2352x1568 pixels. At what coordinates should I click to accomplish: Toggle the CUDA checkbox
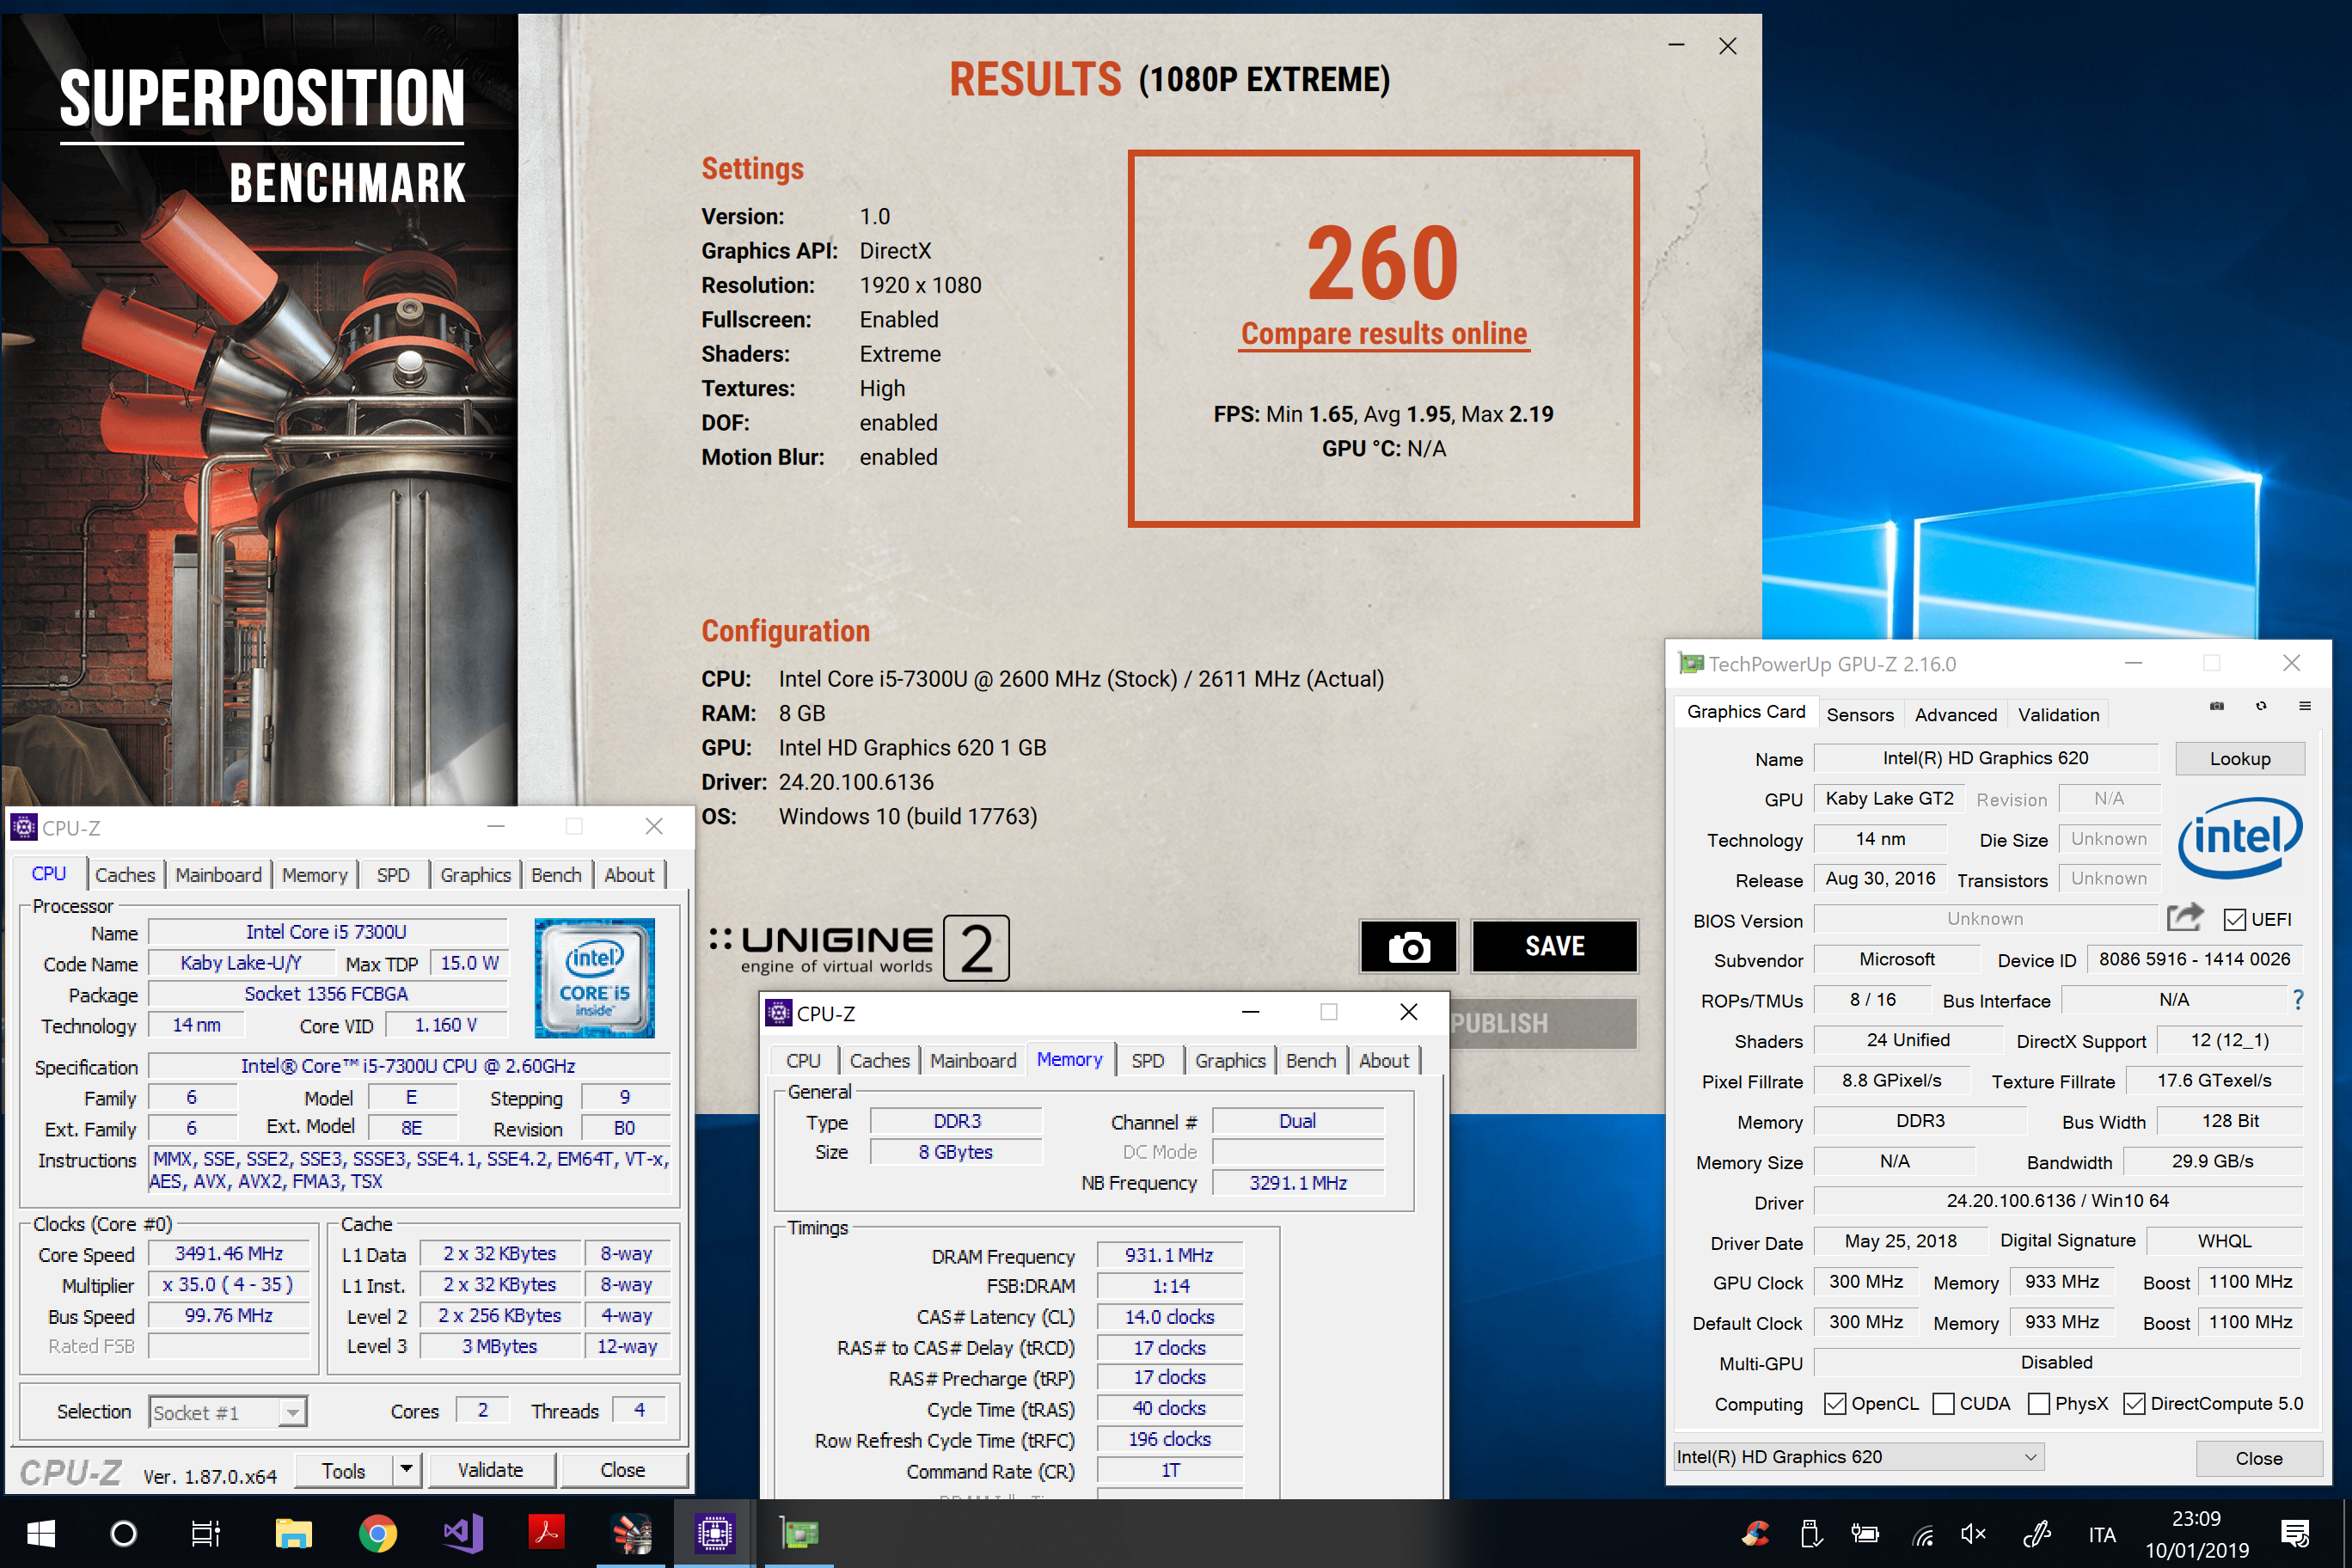coord(1943,1403)
